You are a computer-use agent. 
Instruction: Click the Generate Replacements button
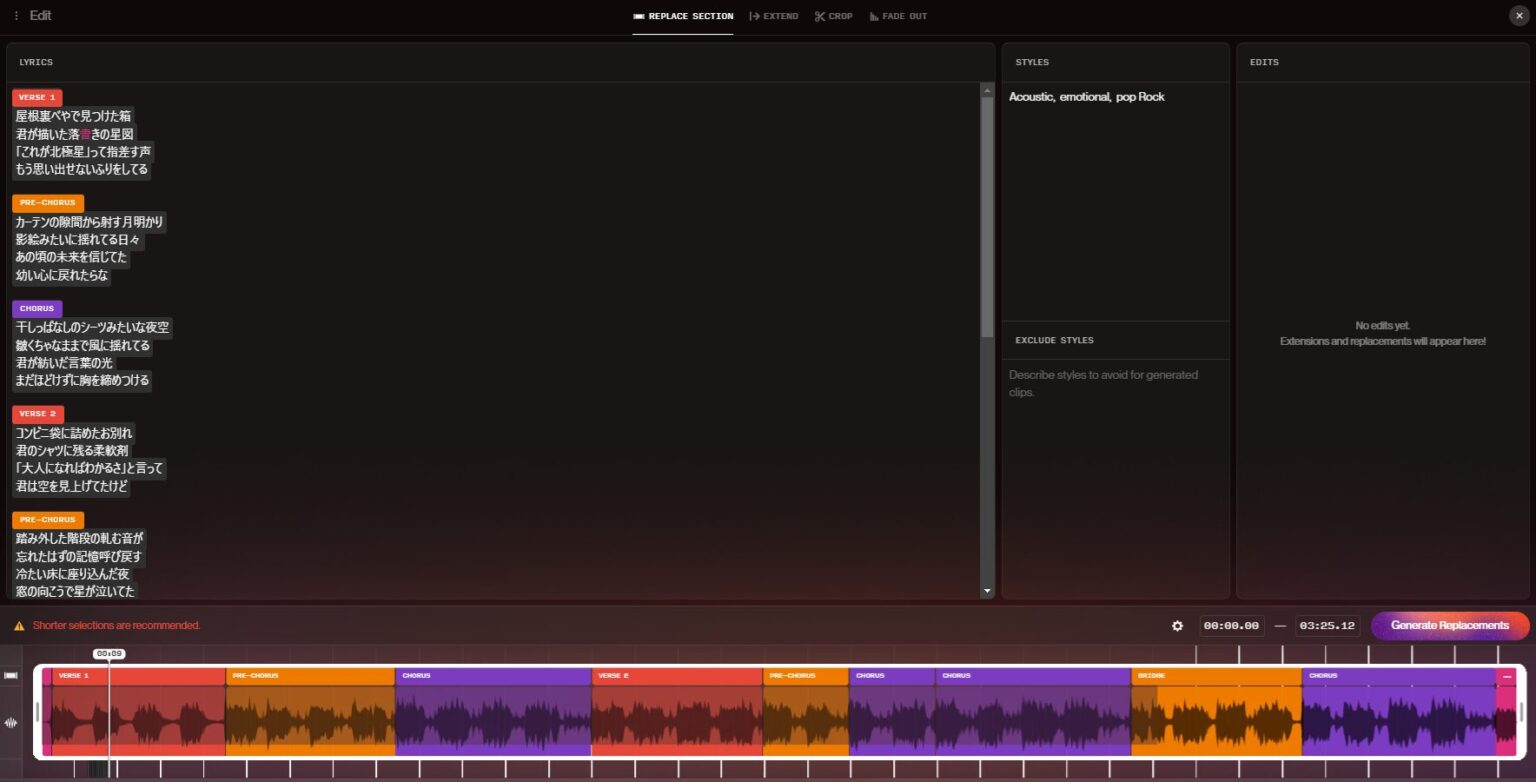point(1449,626)
